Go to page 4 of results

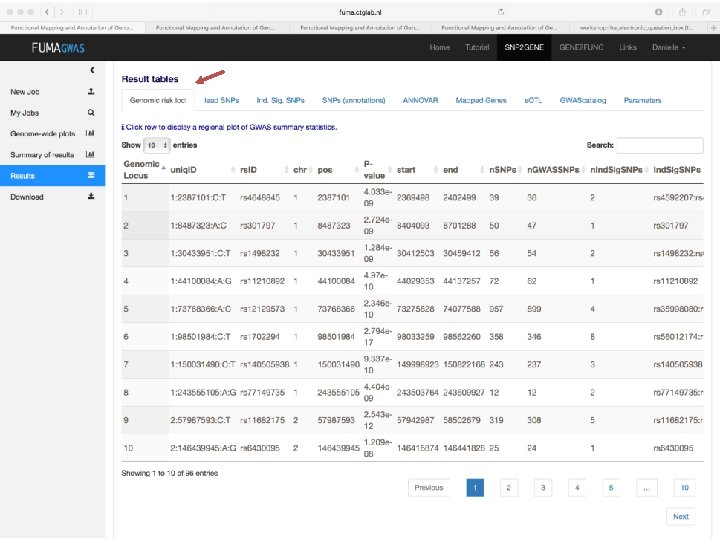577,488
